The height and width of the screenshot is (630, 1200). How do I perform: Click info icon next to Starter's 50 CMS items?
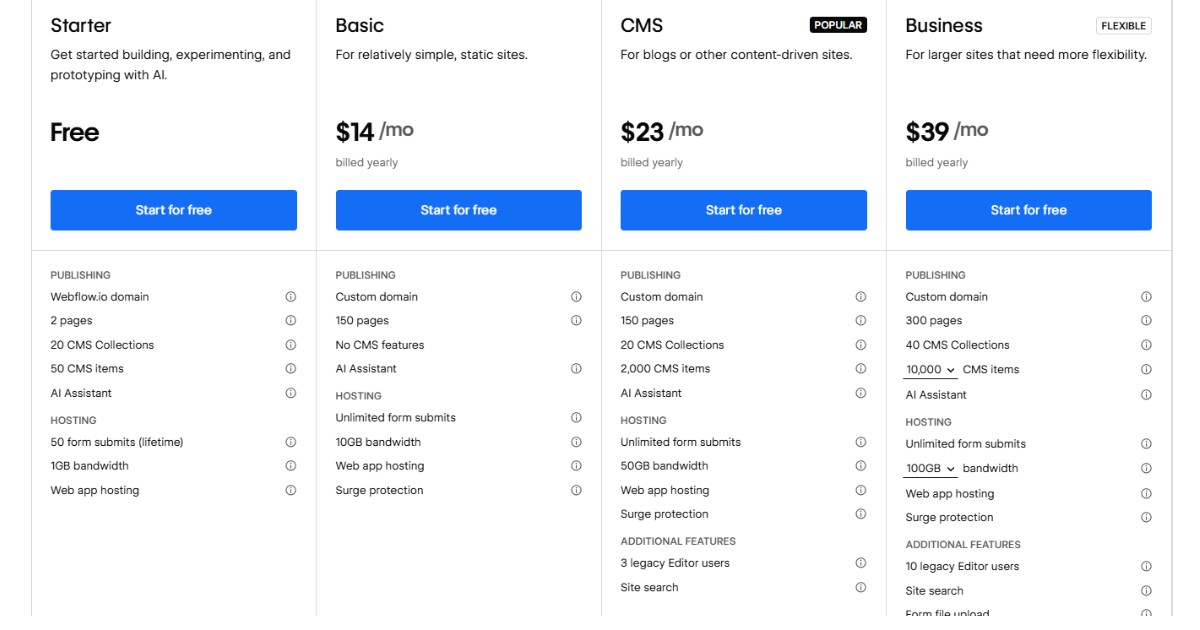pos(291,369)
